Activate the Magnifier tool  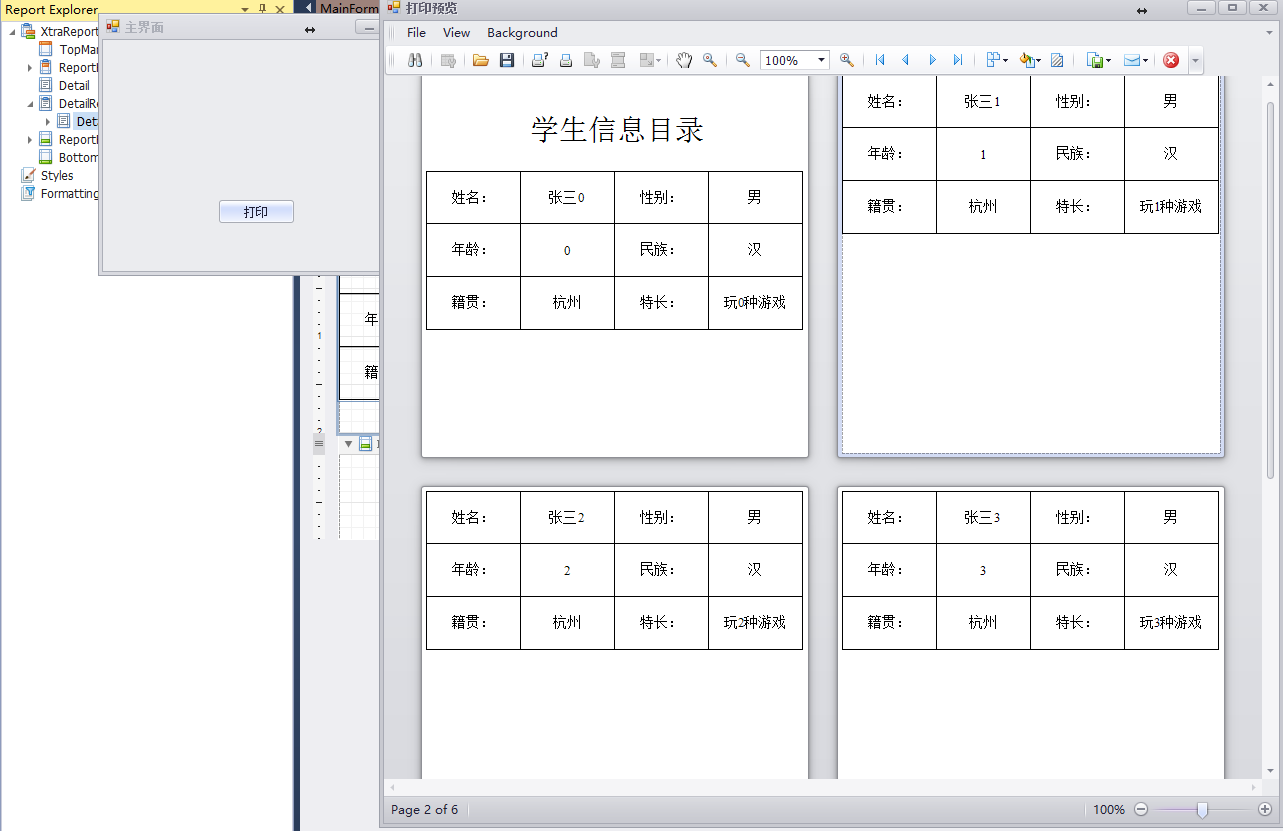point(710,60)
